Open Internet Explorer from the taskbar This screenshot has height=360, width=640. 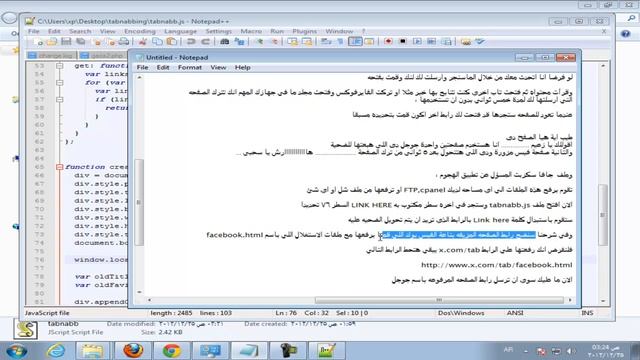(x=56, y=351)
